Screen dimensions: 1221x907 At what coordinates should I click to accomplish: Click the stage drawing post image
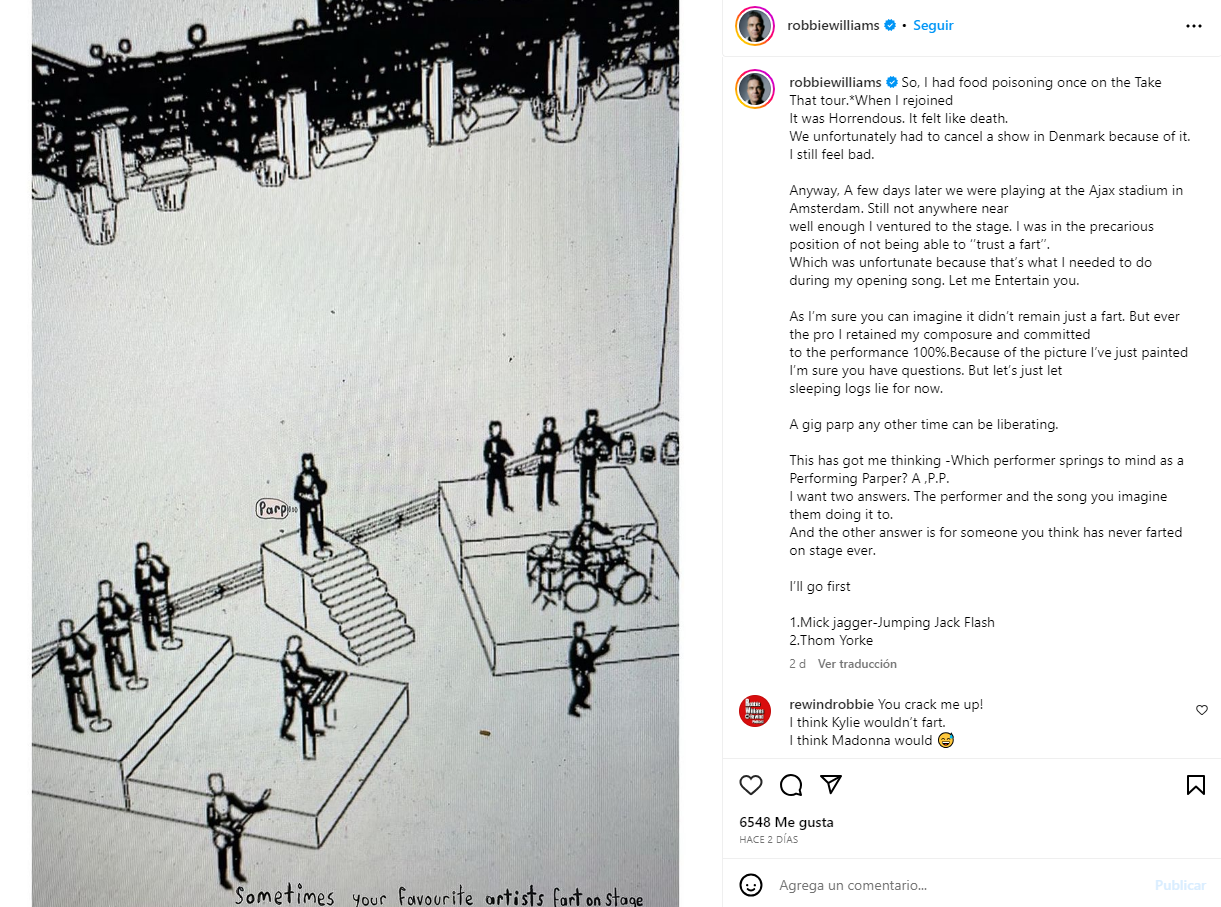pos(355,453)
